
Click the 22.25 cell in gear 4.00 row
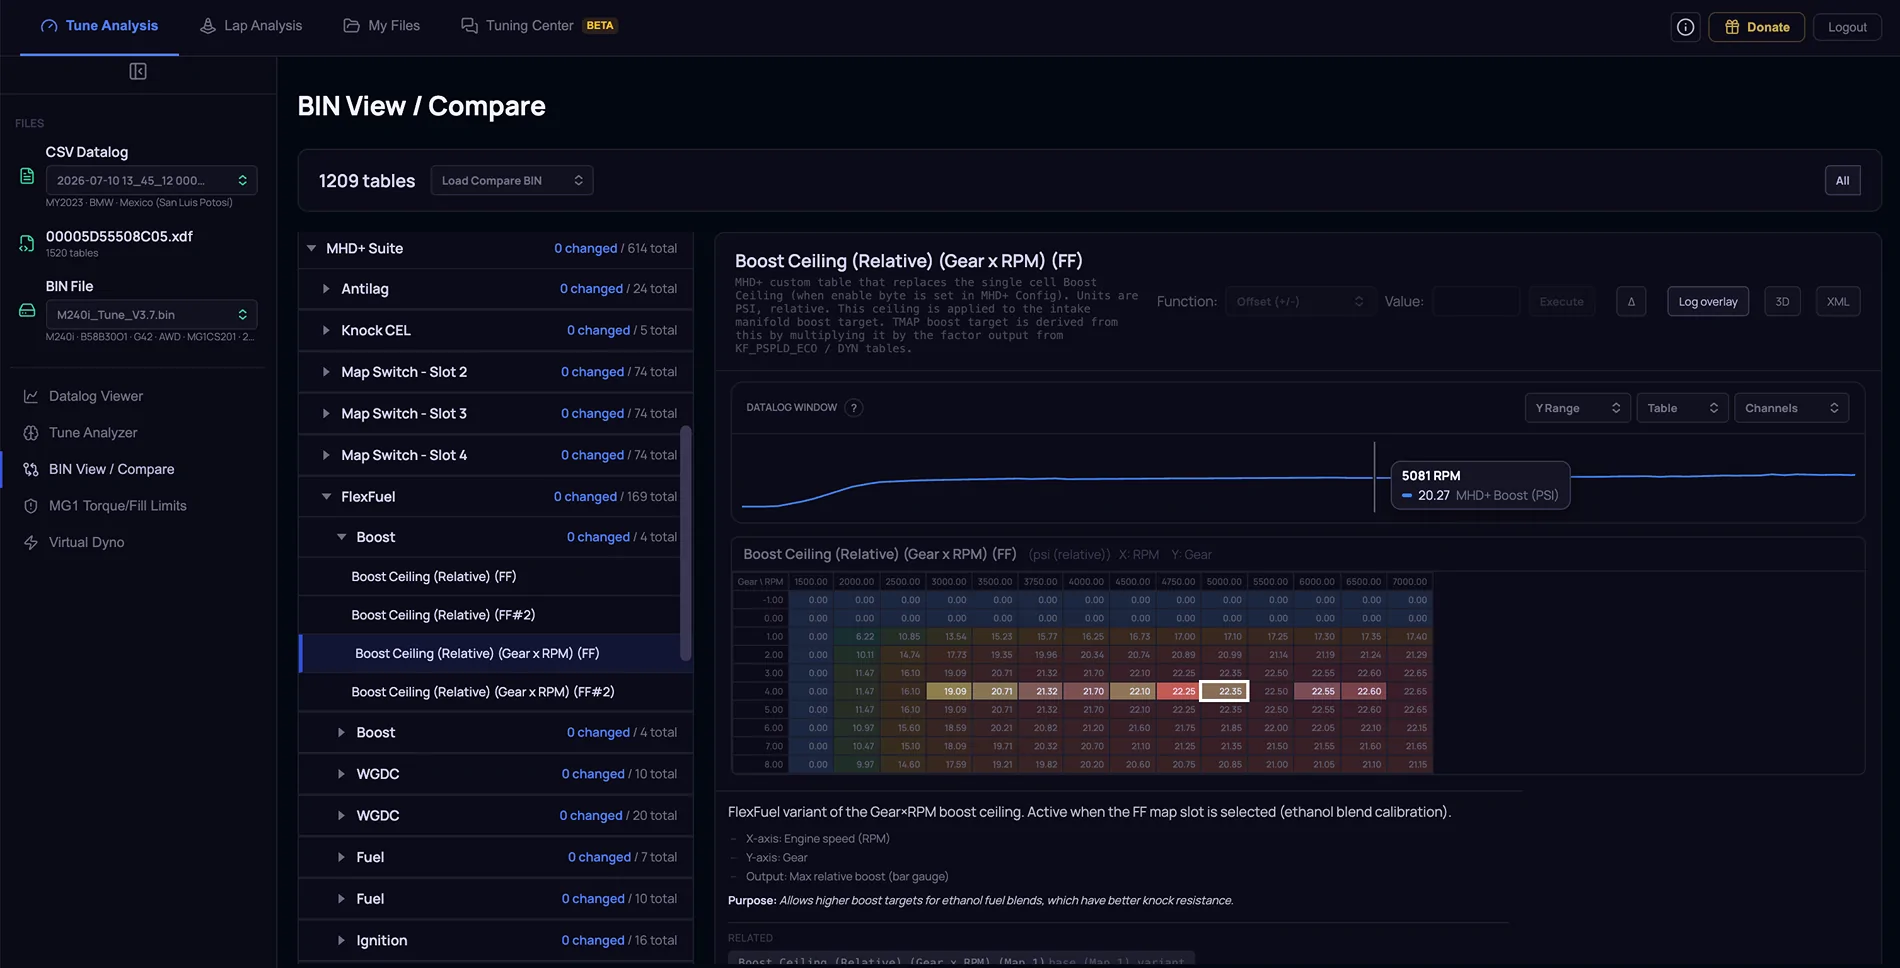coord(1179,691)
